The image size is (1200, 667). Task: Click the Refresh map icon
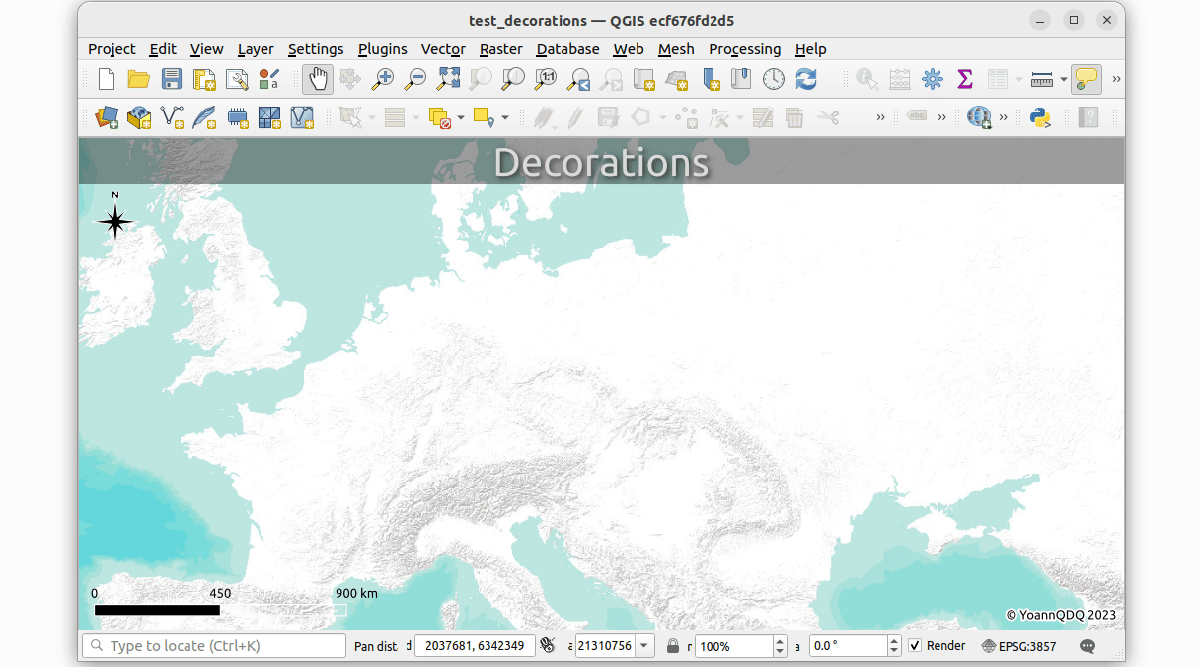806,79
